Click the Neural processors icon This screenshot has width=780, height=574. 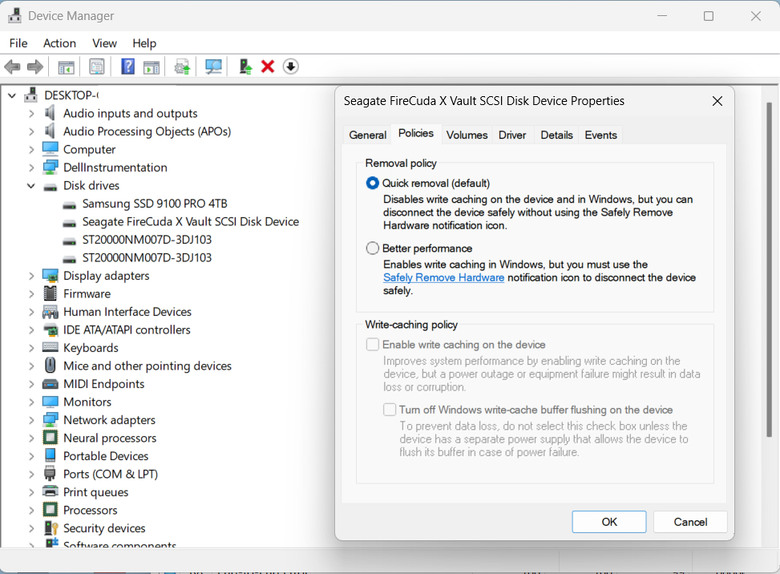[x=50, y=438]
